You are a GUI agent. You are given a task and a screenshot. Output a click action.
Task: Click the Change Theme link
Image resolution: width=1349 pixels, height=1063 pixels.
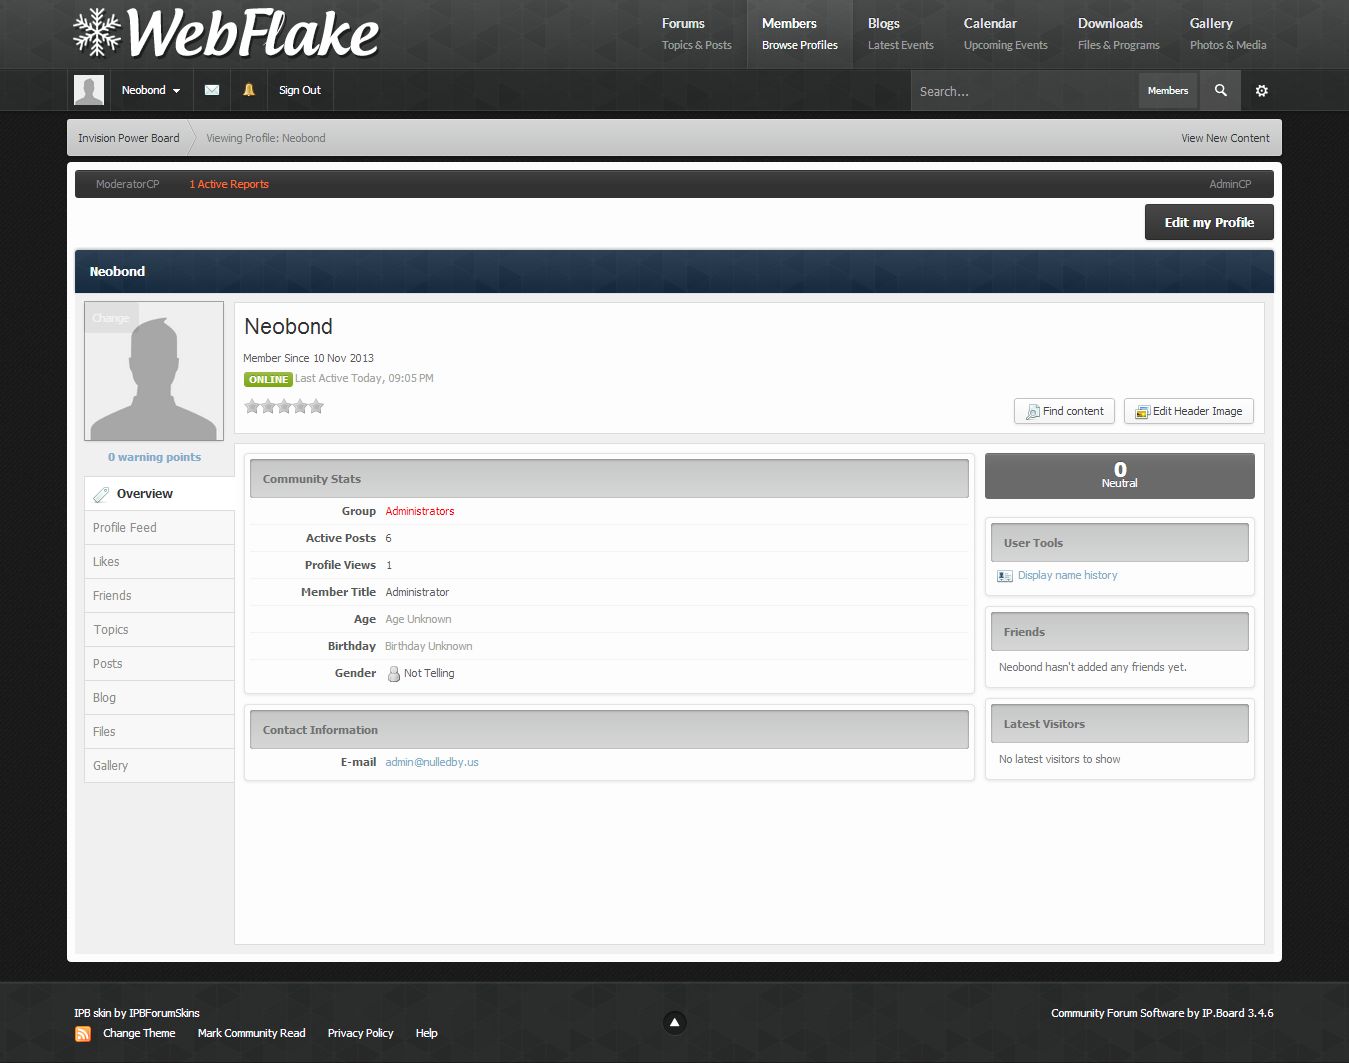[139, 1033]
